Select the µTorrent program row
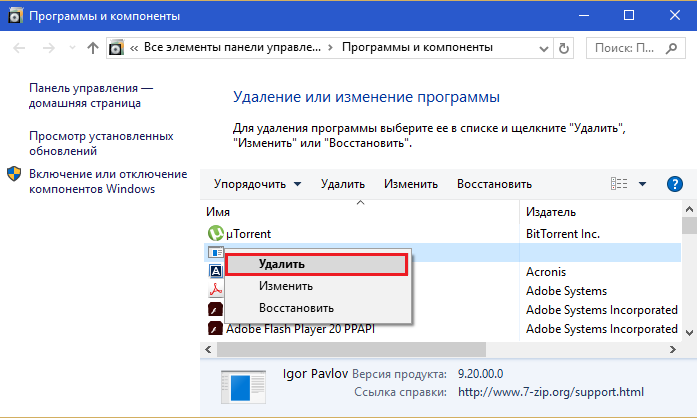Screen dimensions: 697x418 [x=442, y=233]
